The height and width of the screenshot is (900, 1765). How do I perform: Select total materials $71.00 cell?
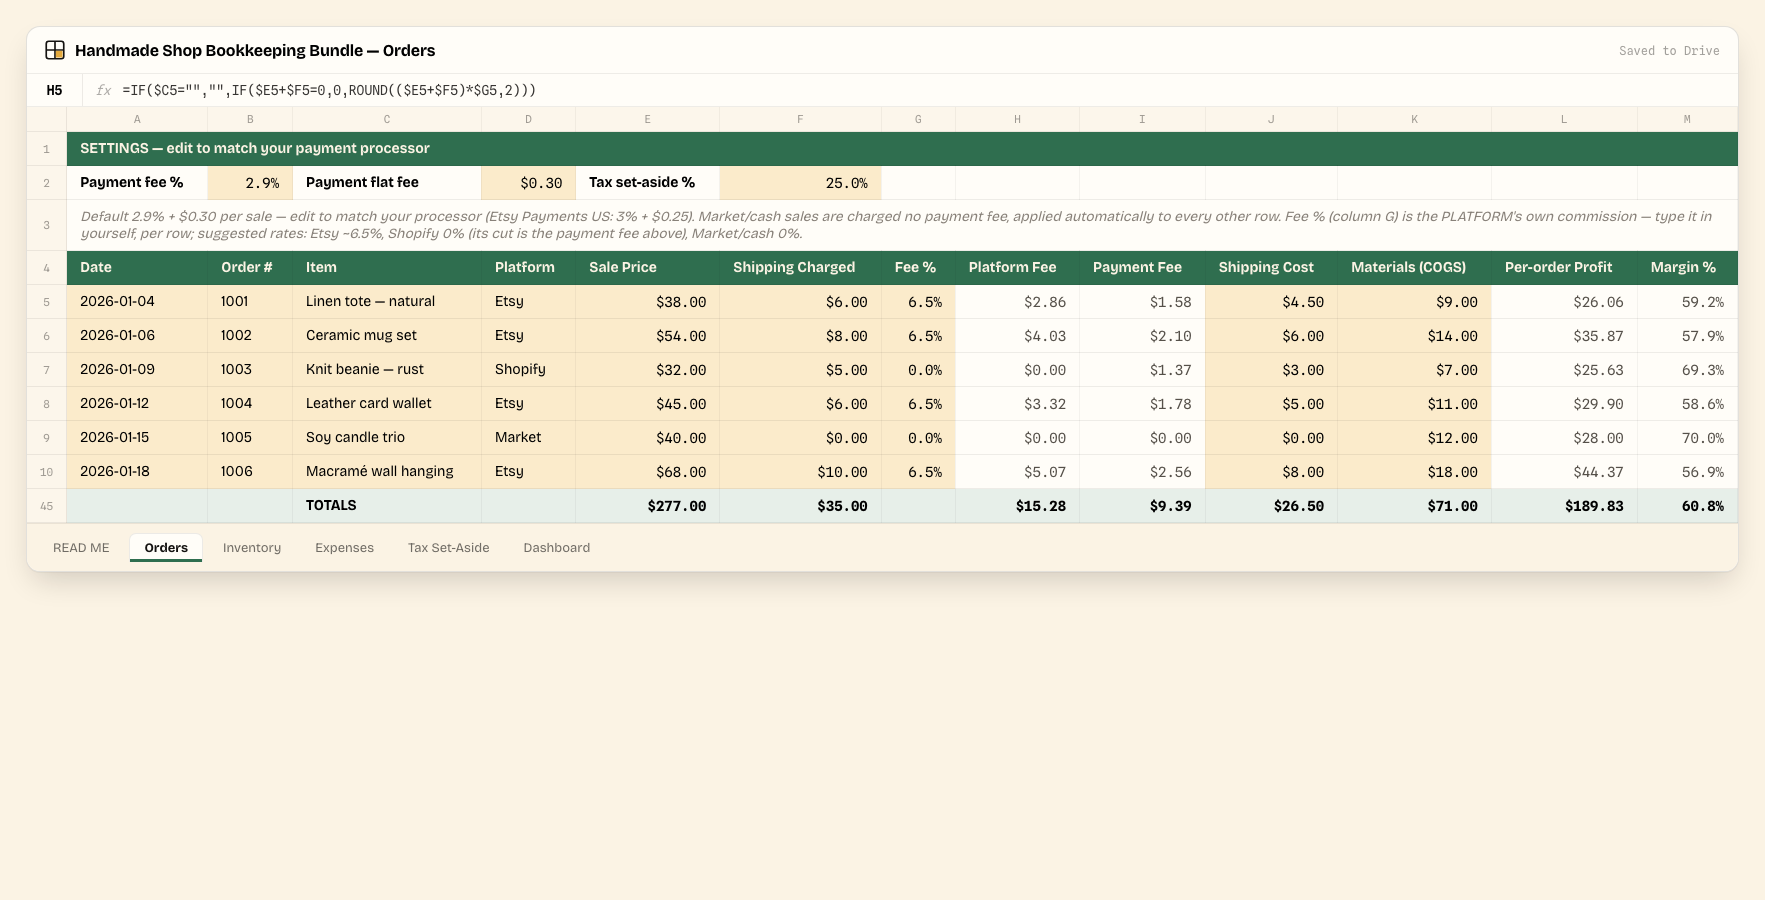point(1414,506)
